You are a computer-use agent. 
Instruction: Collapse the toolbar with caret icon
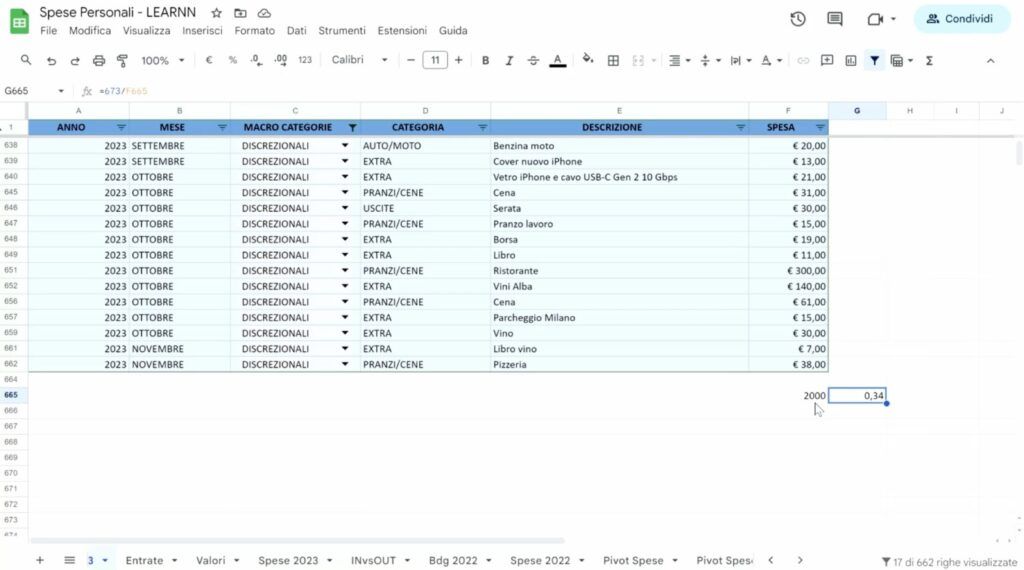coord(990,61)
